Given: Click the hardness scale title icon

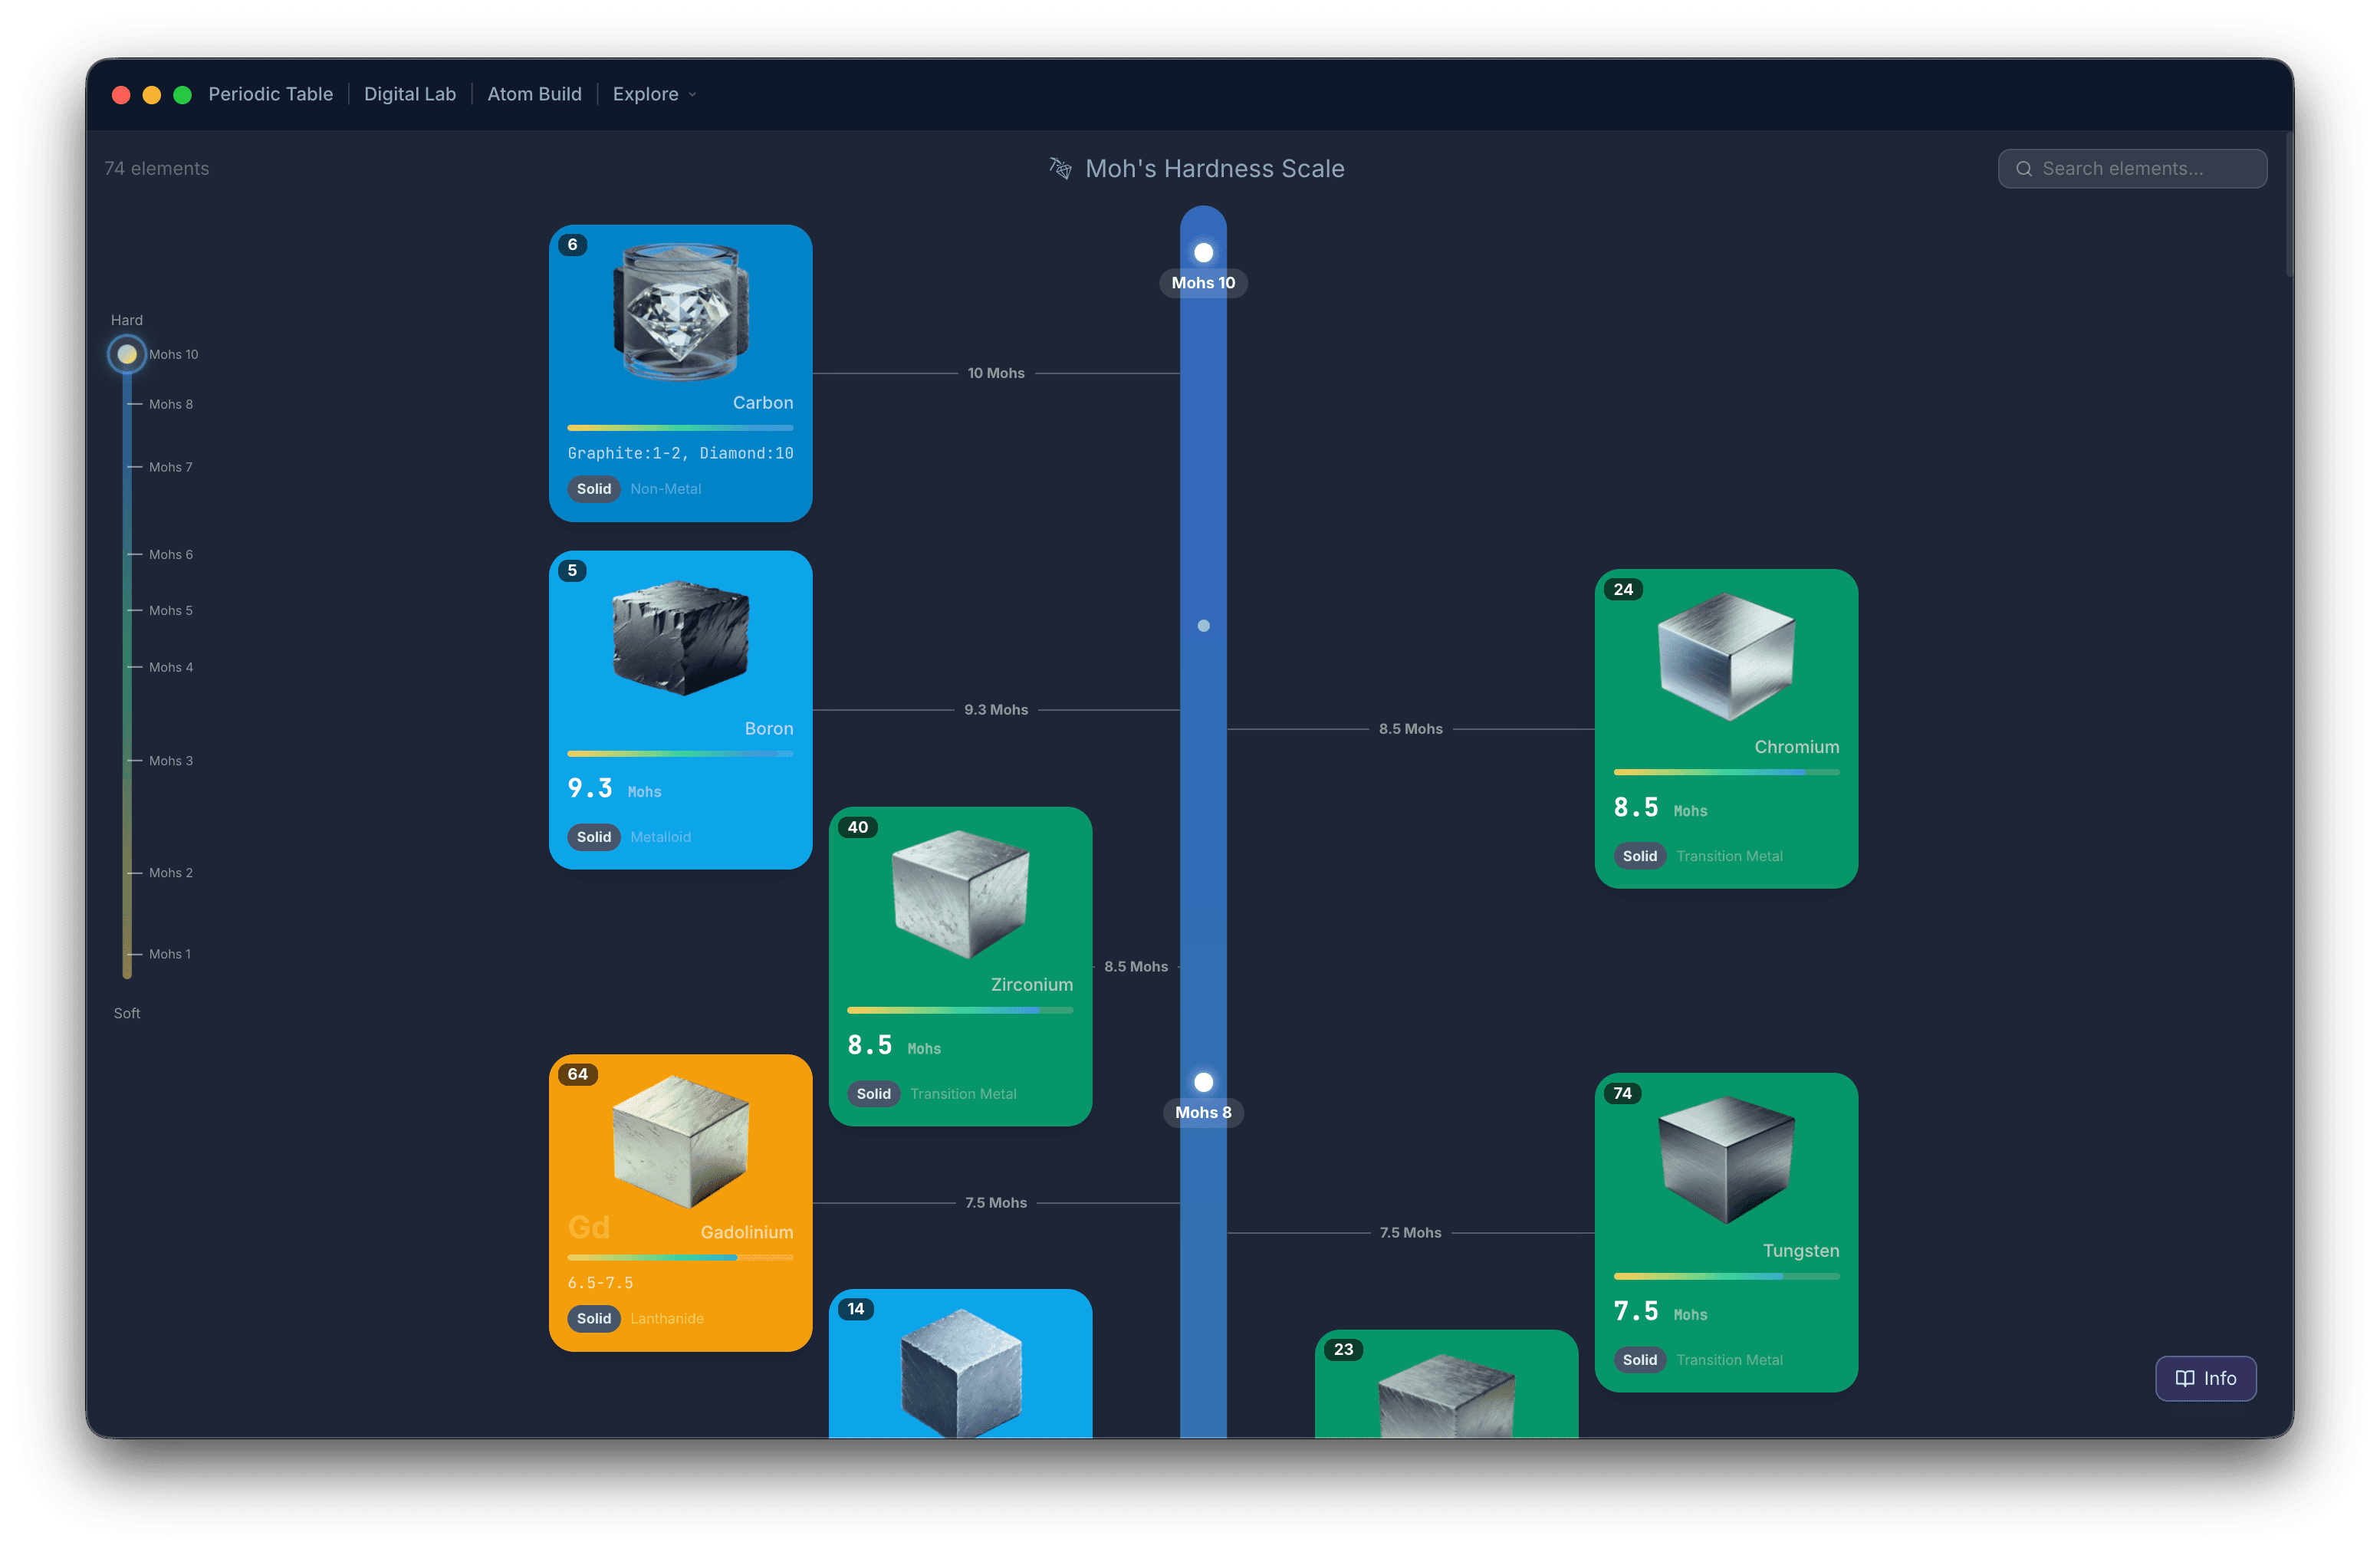Looking at the screenshot, I should coord(1060,168).
